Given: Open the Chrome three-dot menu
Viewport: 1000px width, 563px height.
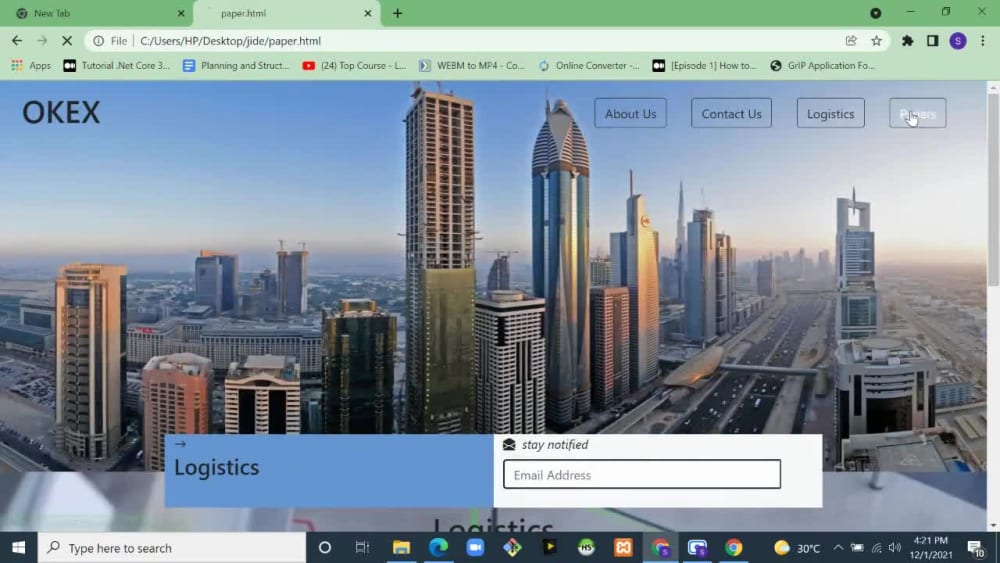Looking at the screenshot, I should coord(983,41).
